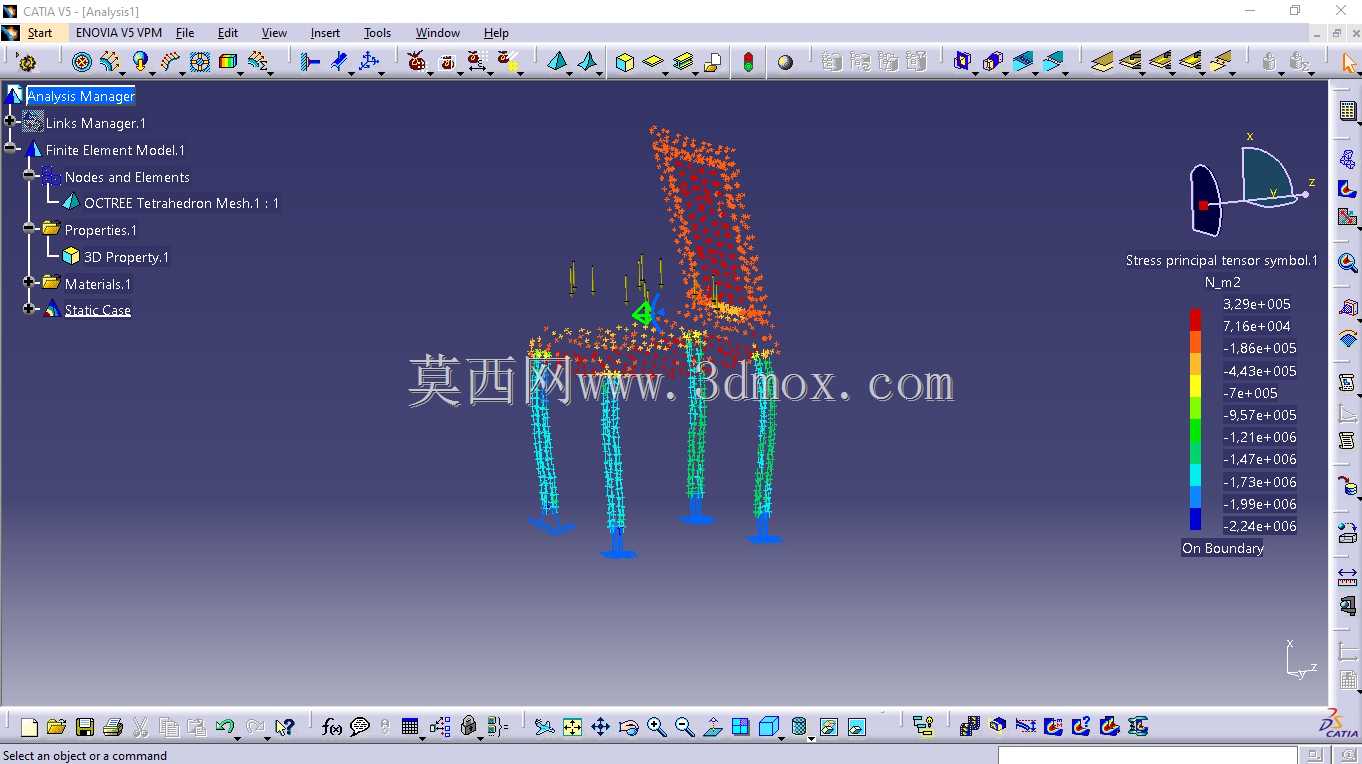
Task: Click the Zoom Out magnifier
Action: [684, 727]
